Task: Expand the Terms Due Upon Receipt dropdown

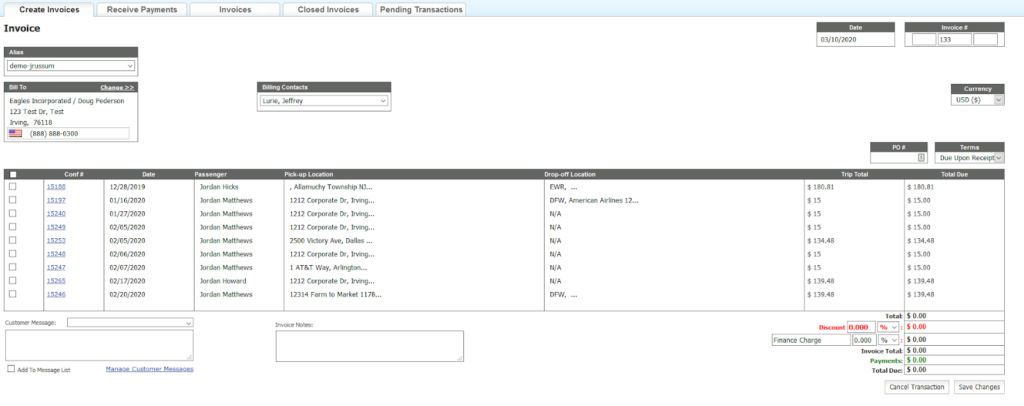Action: click(969, 158)
